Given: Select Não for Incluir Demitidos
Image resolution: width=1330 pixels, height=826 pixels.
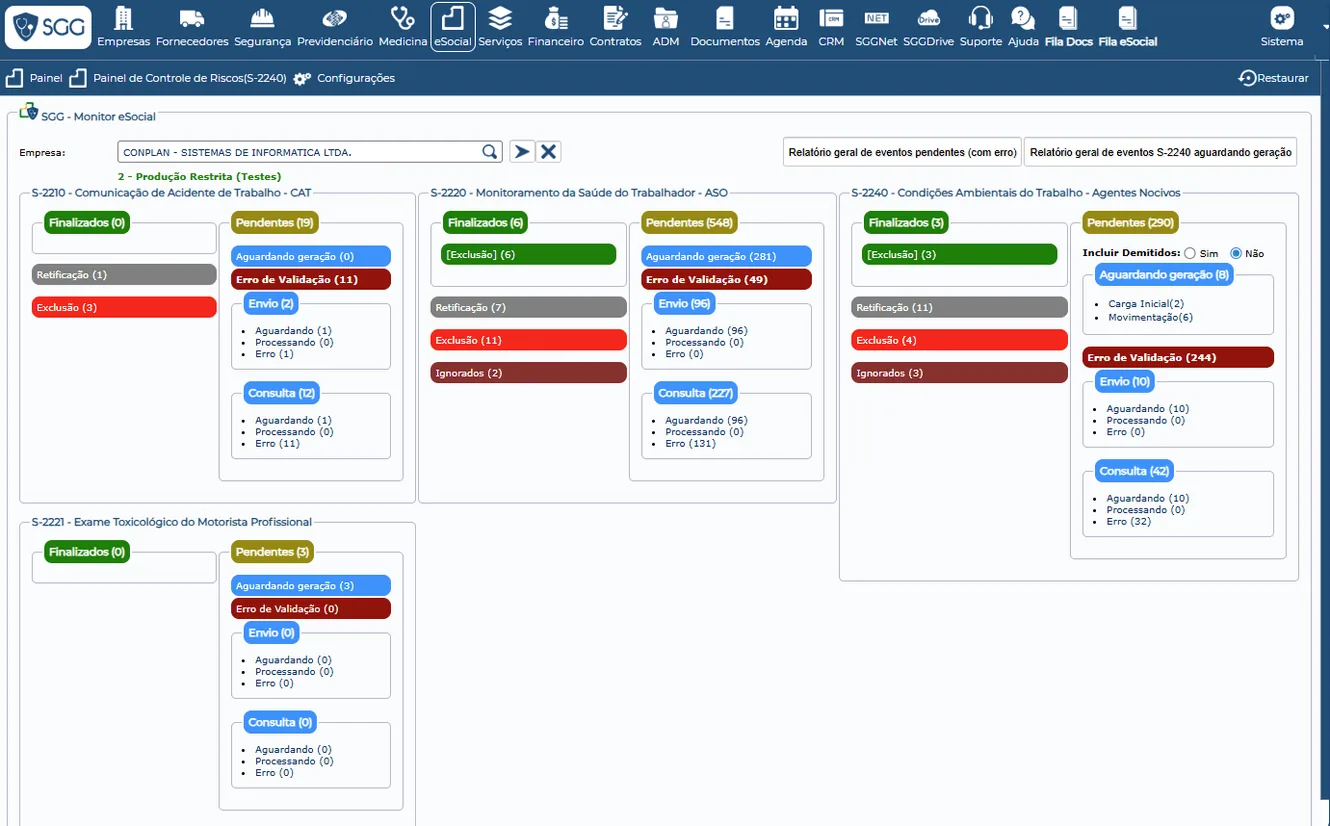Looking at the screenshot, I should coord(1236,253).
